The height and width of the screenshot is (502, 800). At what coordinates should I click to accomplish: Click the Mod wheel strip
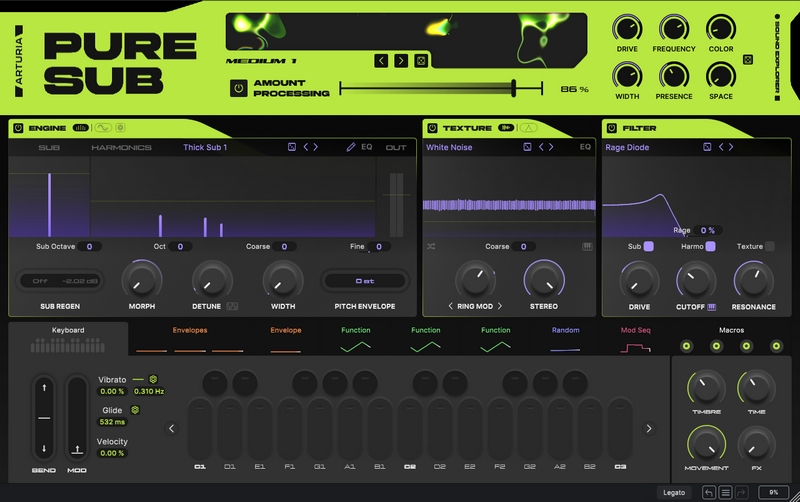point(77,417)
